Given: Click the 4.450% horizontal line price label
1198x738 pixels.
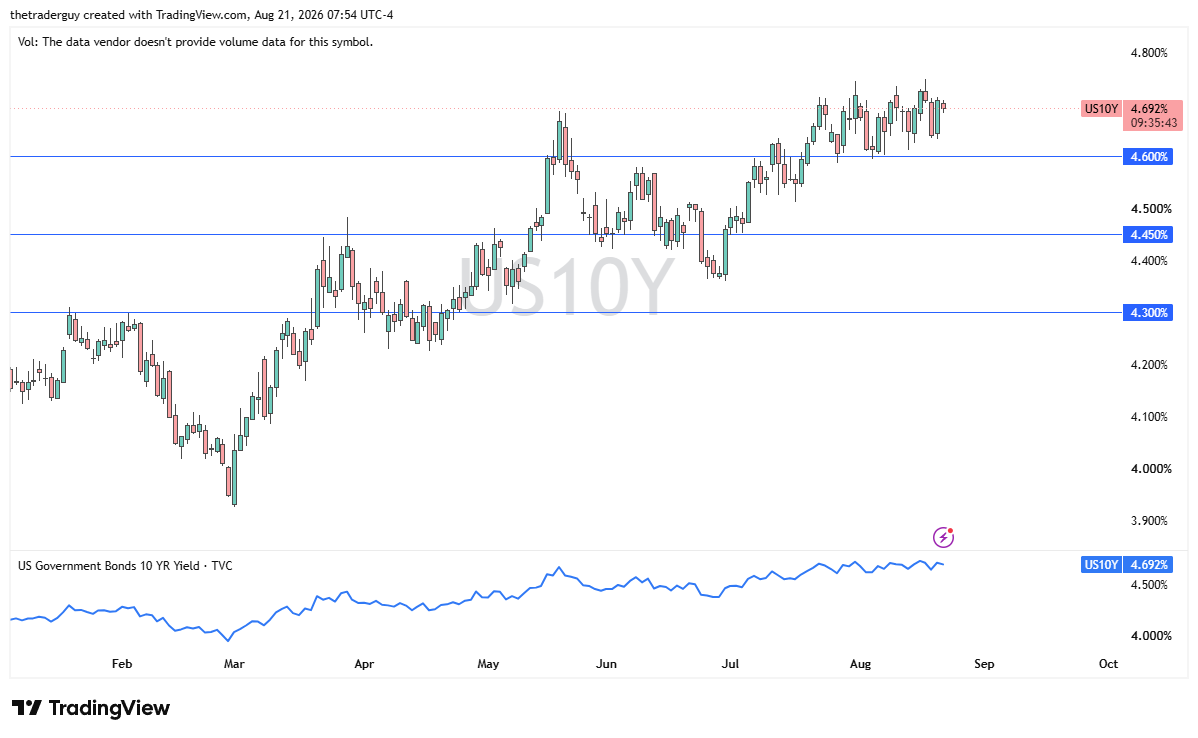Looking at the screenshot, I should click(x=1148, y=235).
